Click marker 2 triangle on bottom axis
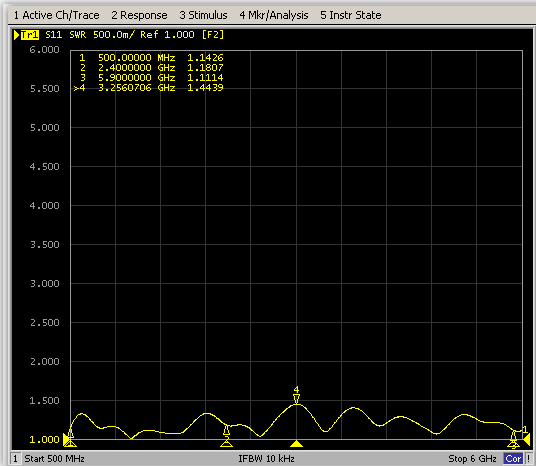This screenshot has width=536, height=466. pos(226,444)
